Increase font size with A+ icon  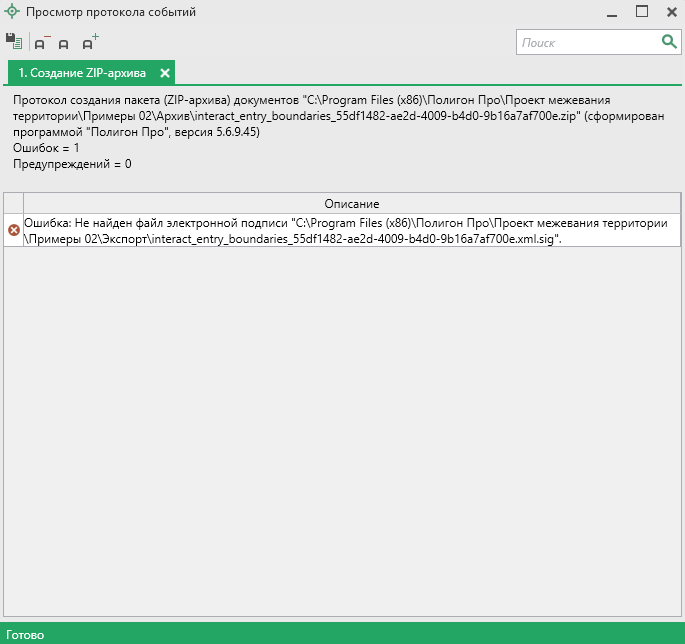click(90, 42)
